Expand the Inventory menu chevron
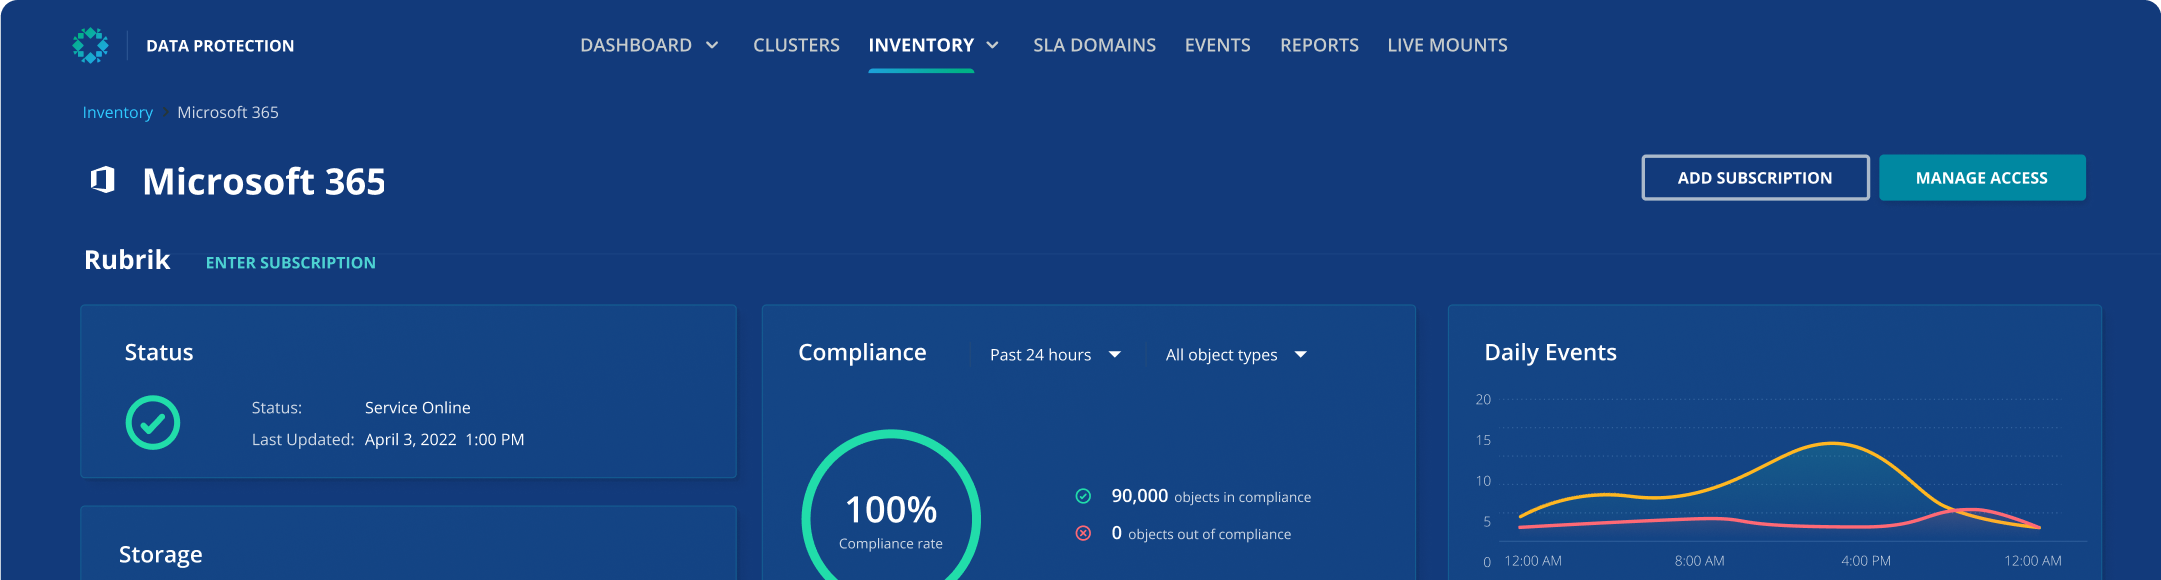This screenshot has height=580, width=2161. pos(993,45)
